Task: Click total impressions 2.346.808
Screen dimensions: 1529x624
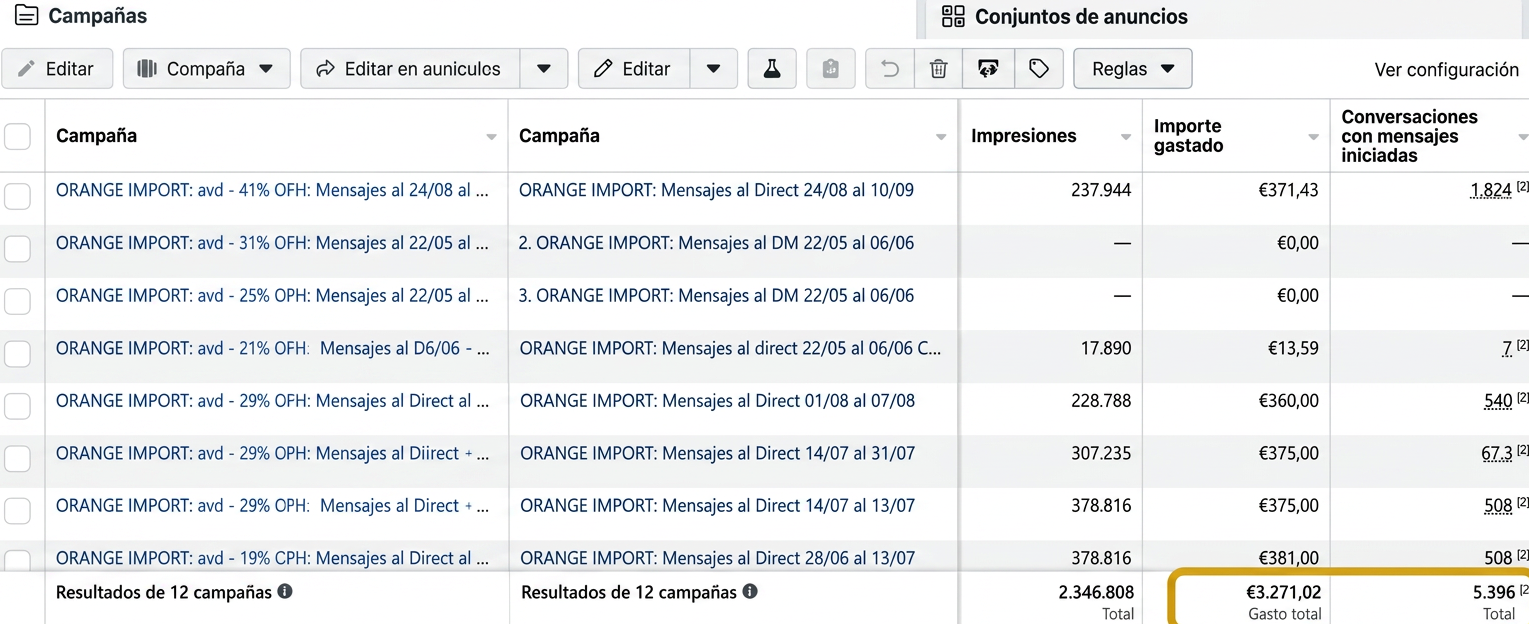Action: [x=1096, y=592]
